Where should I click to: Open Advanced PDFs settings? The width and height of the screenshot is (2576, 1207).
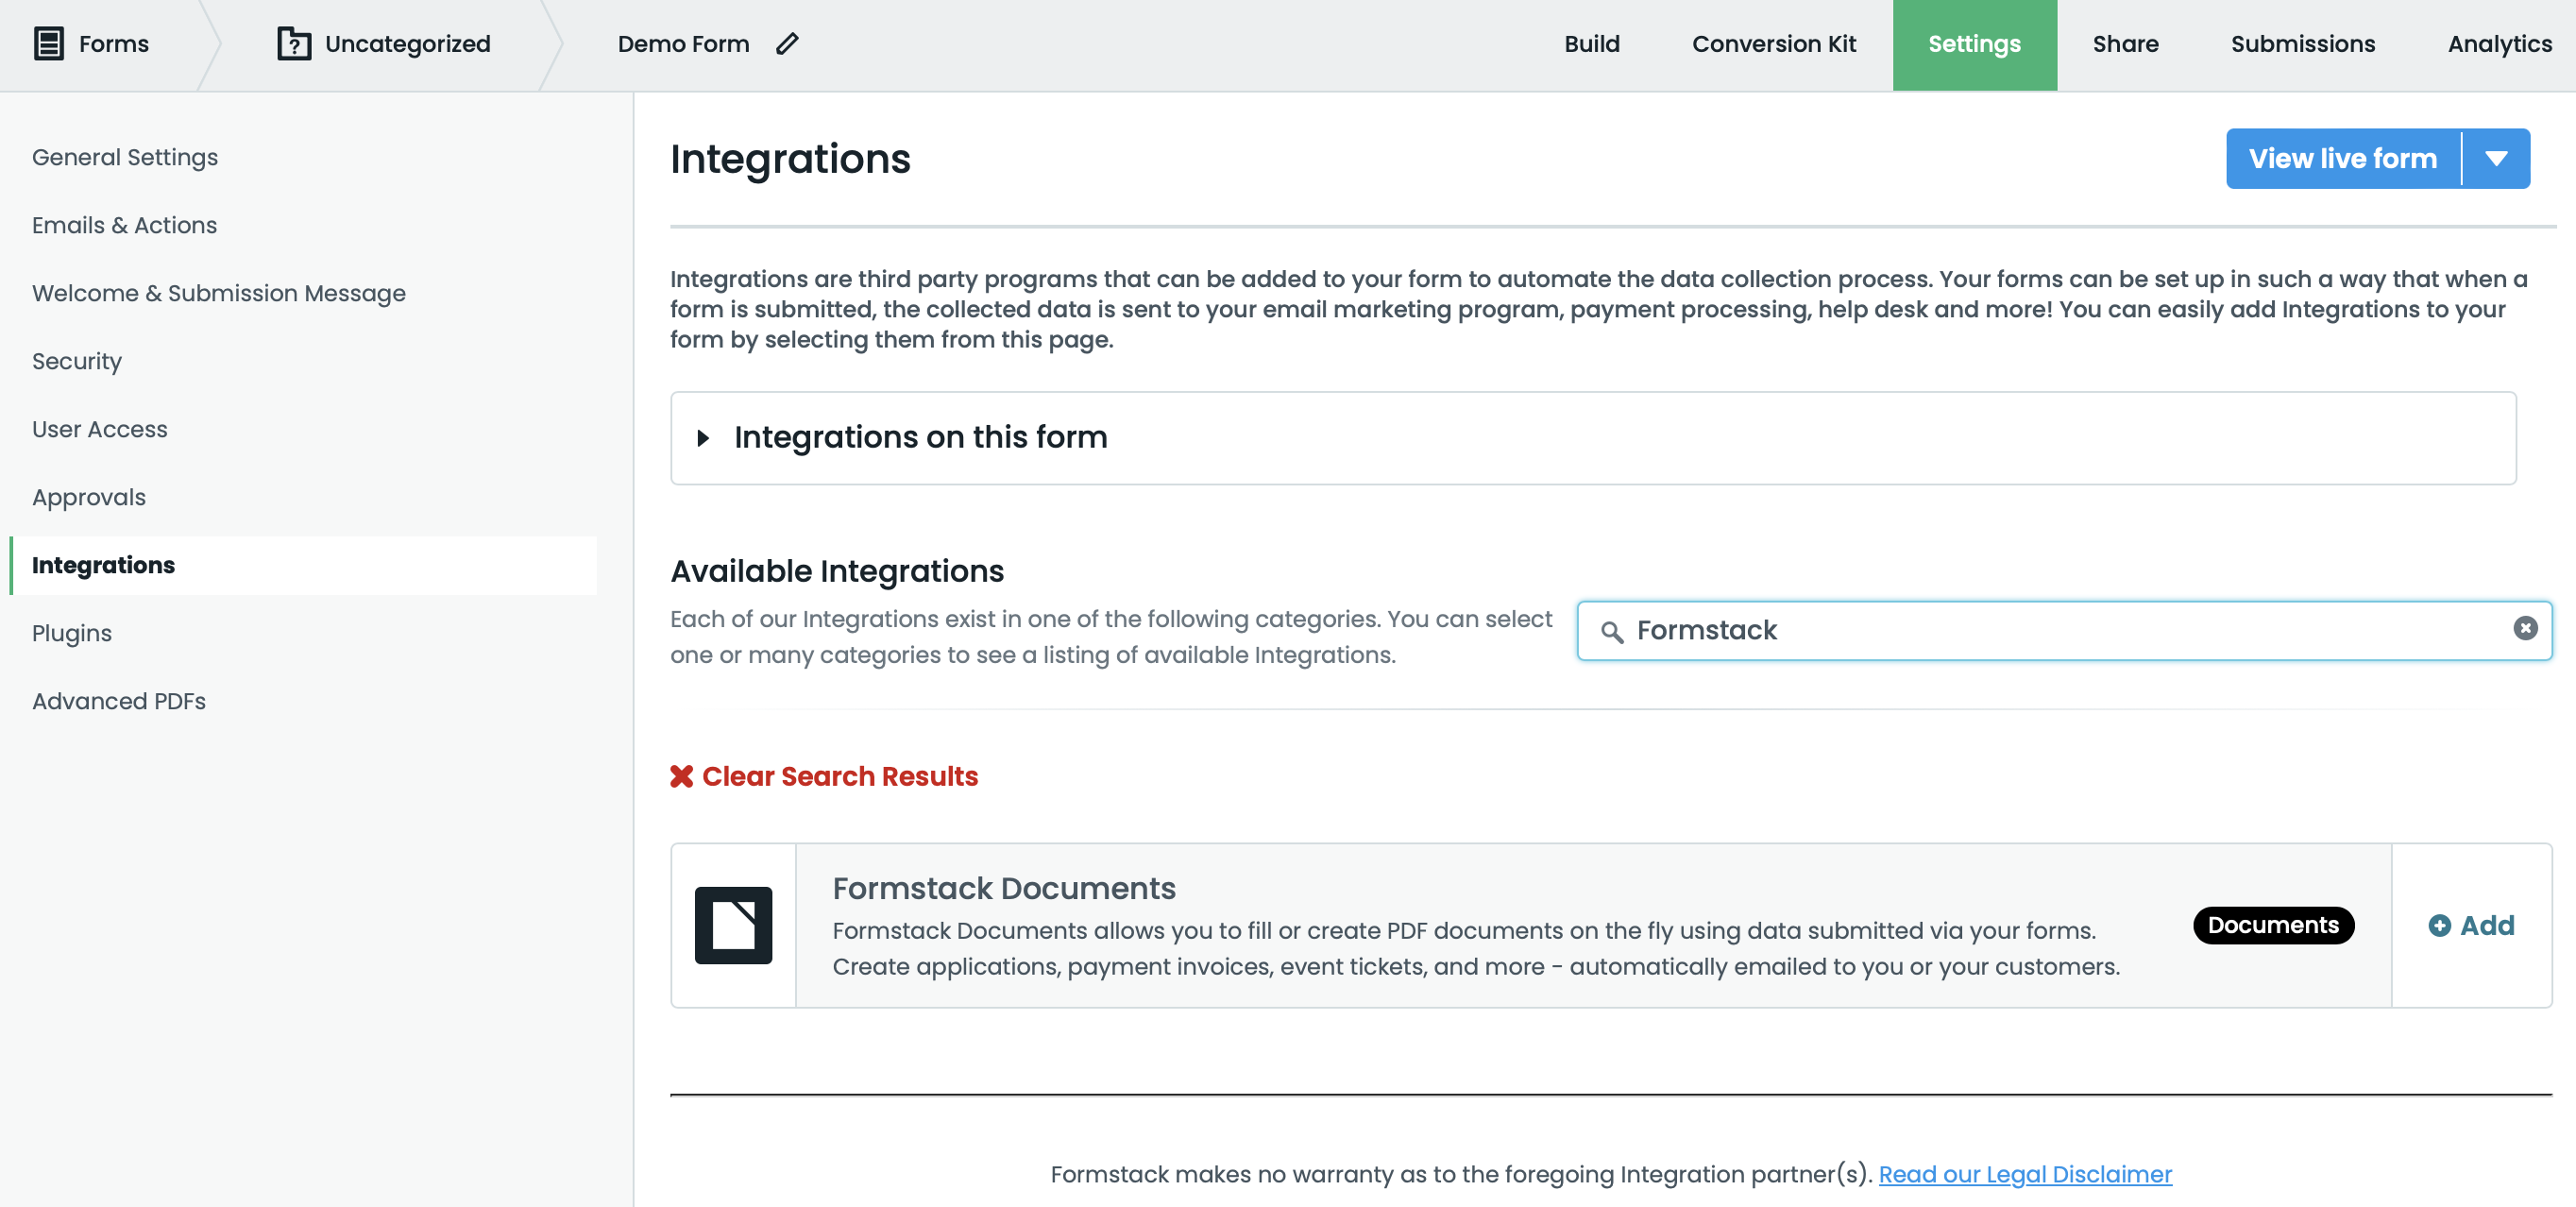coord(118,701)
